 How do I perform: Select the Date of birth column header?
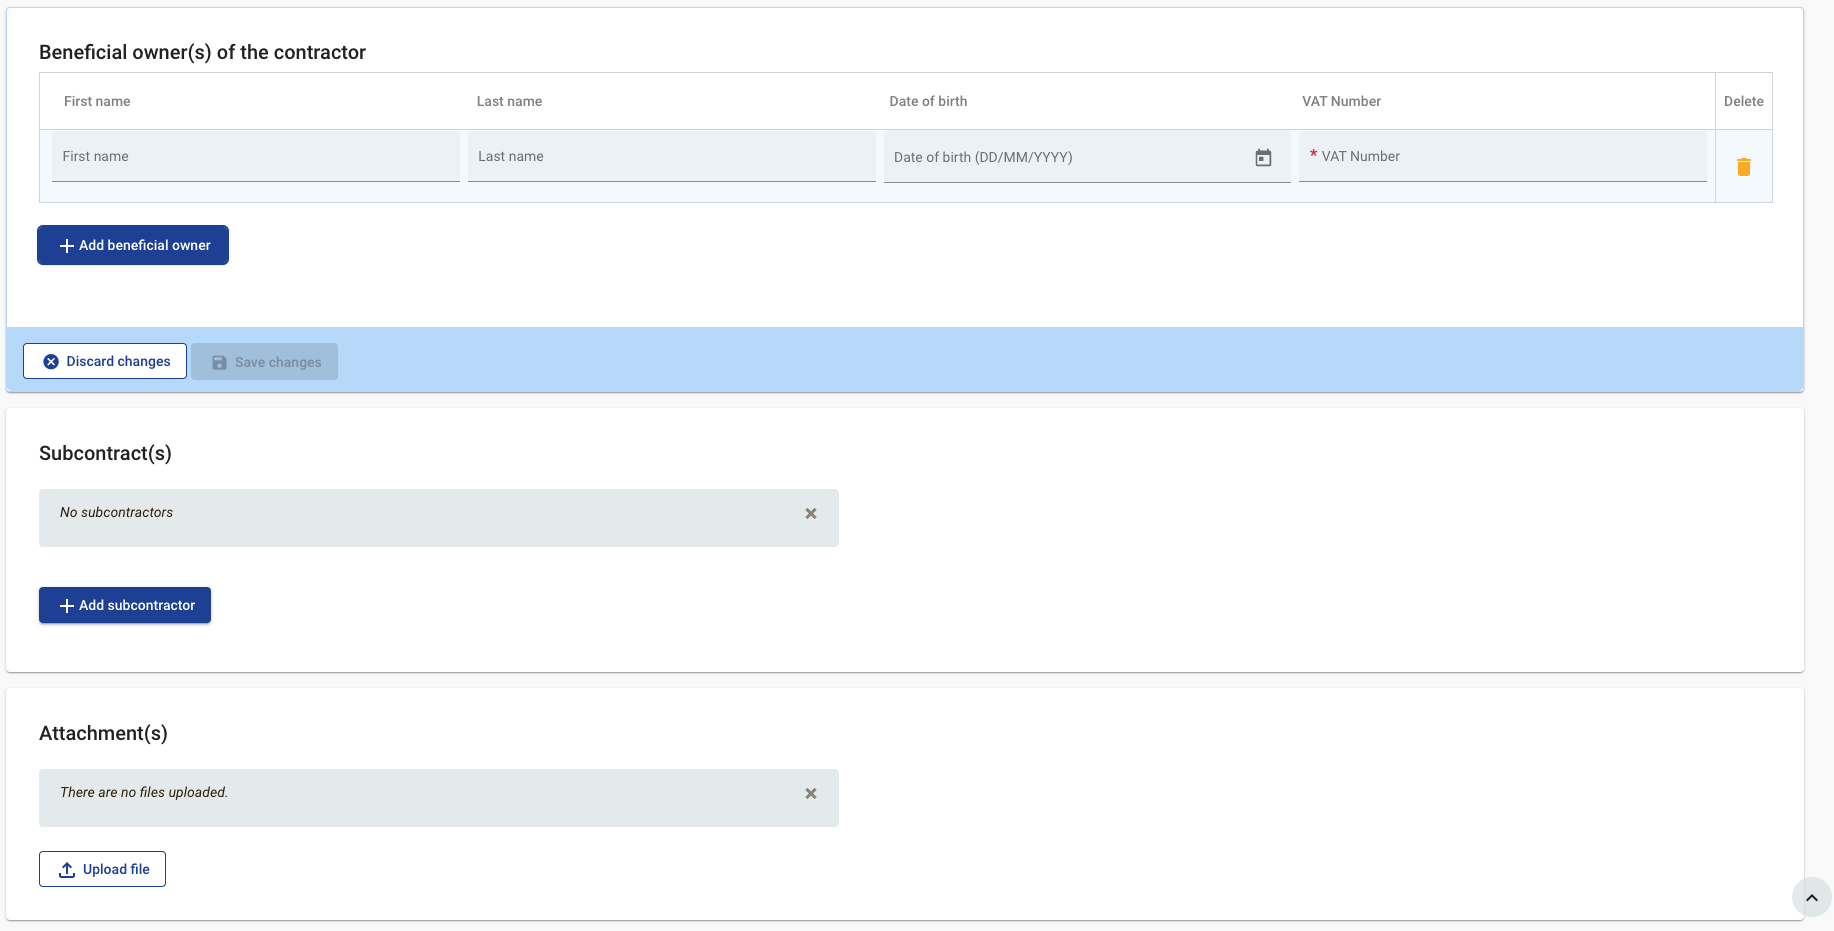tap(928, 101)
